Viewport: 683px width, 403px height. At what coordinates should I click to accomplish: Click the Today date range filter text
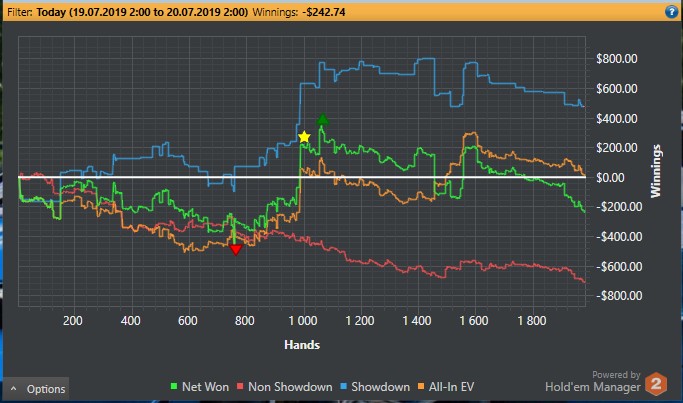142,12
